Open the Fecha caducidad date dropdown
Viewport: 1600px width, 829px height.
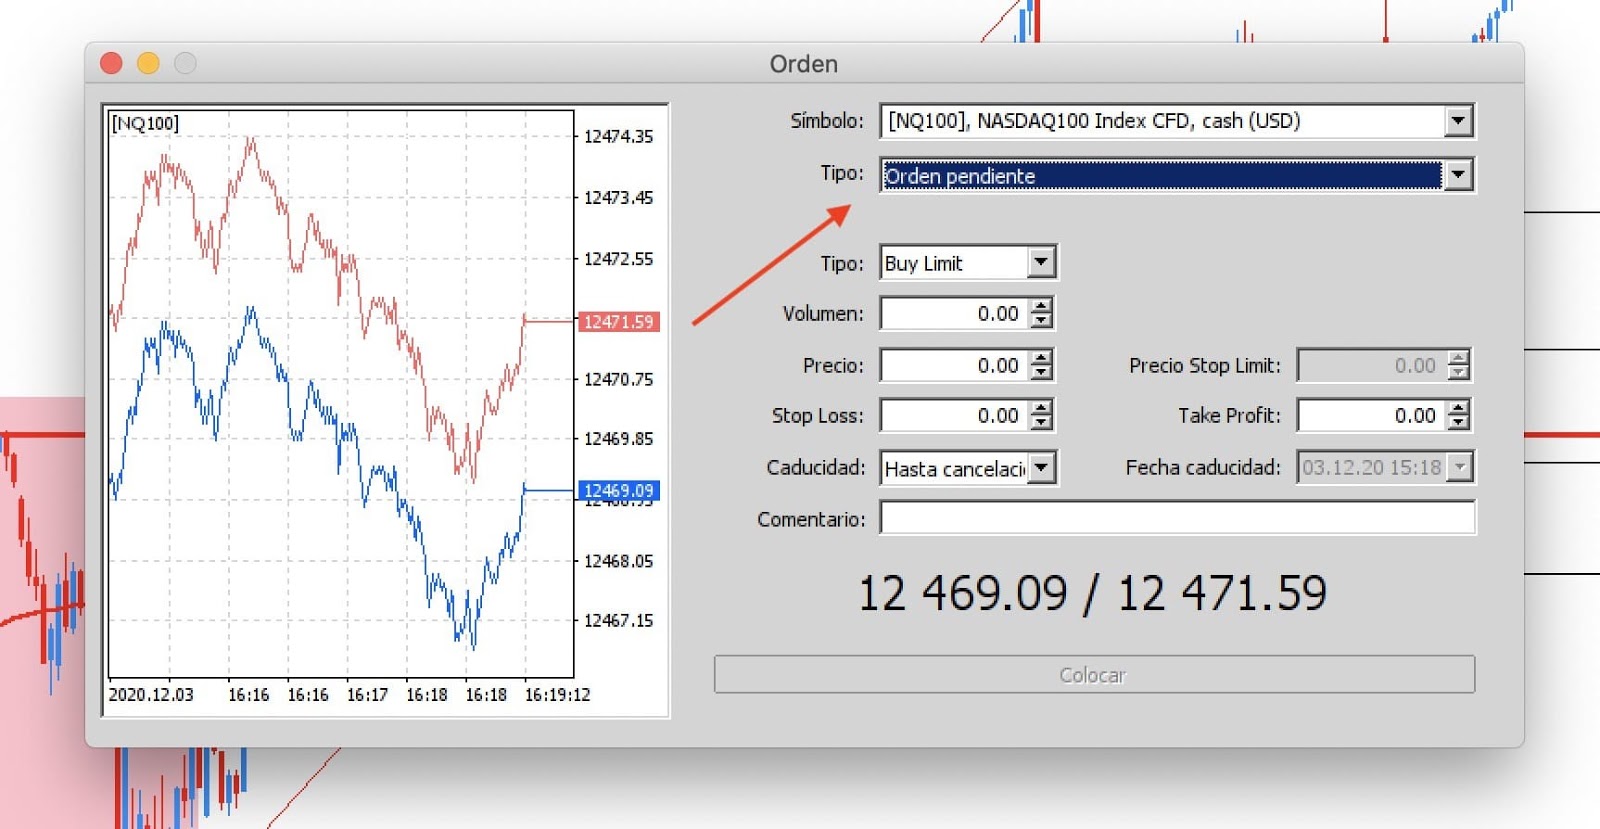click(x=1459, y=467)
